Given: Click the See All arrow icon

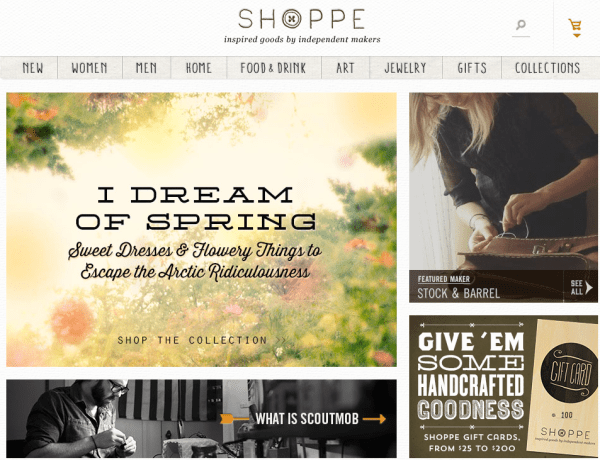Looking at the screenshot, I should pyautogui.click(x=589, y=287).
